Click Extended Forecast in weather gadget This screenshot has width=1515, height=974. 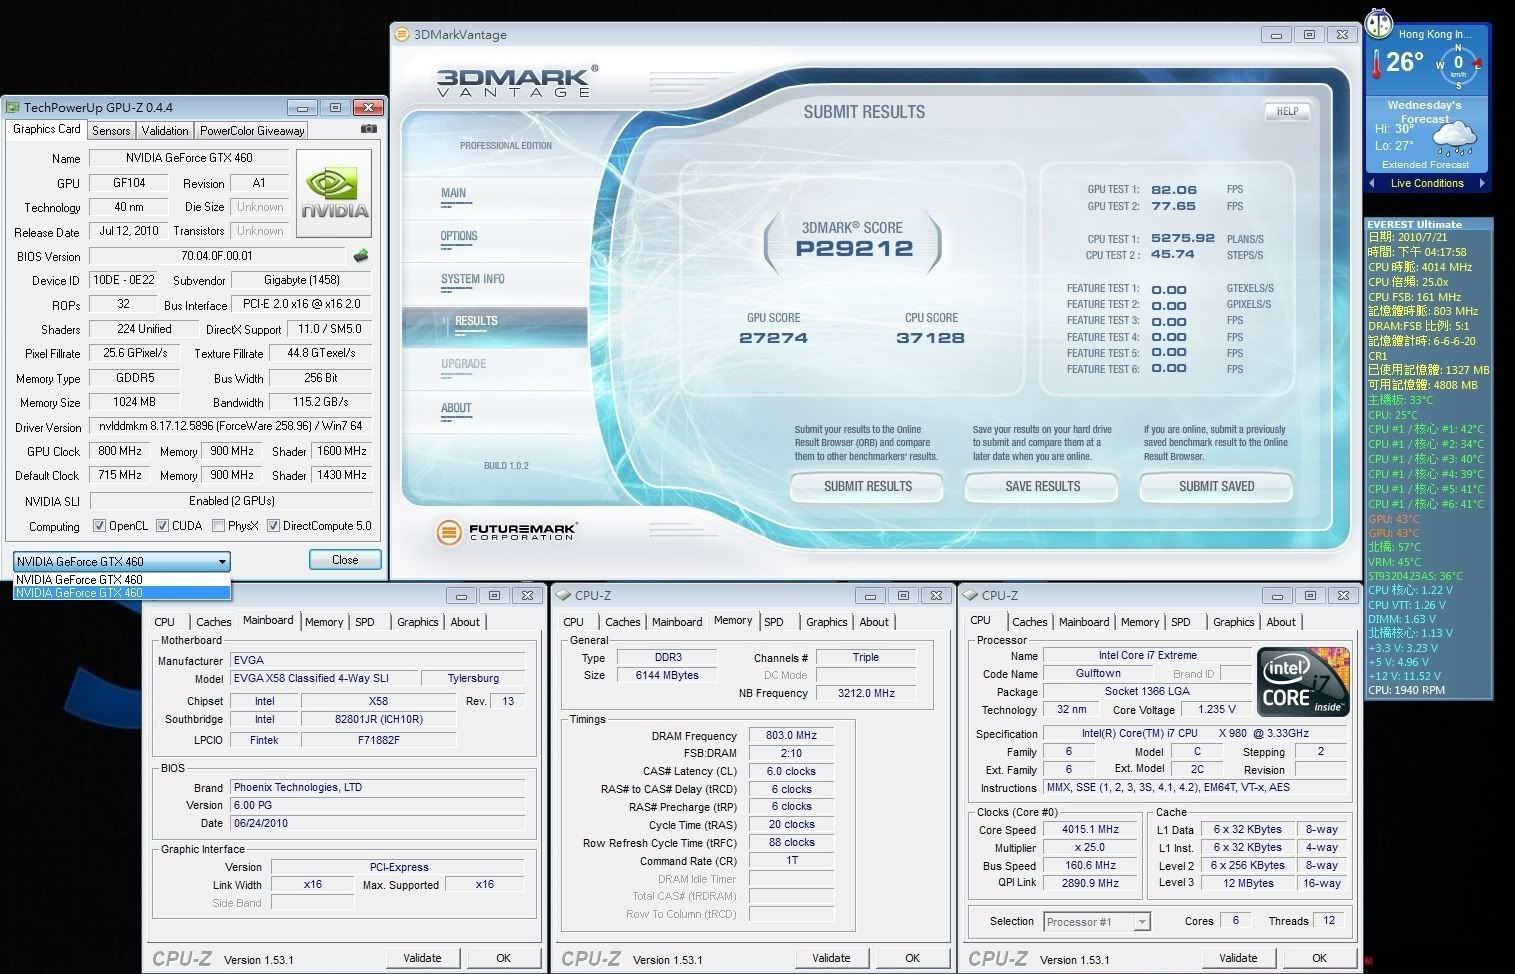tap(1425, 165)
